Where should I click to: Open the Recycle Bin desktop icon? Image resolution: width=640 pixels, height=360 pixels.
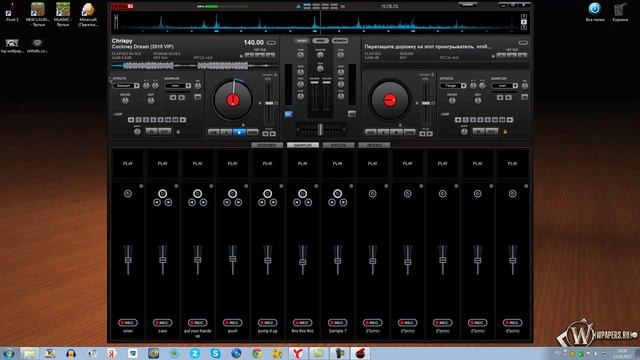pyautogui.click(x=620, y=12)
